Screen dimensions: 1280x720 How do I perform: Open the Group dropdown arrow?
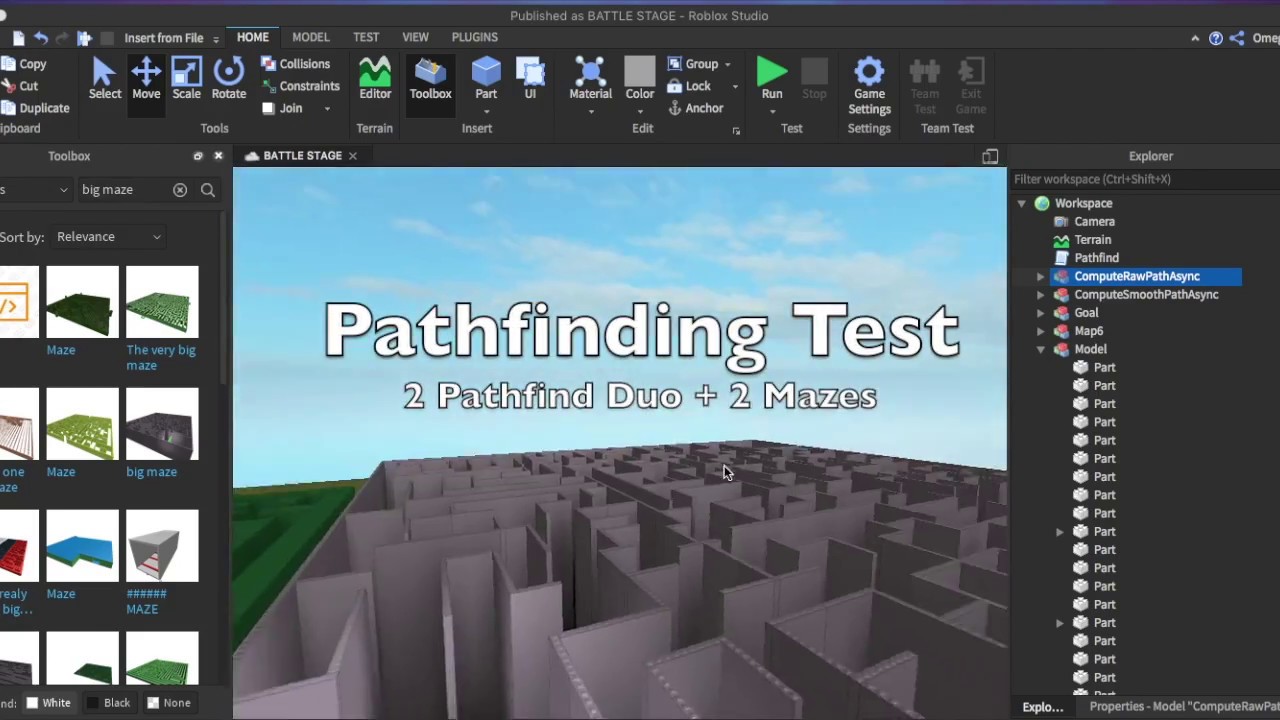click(728, 64)
